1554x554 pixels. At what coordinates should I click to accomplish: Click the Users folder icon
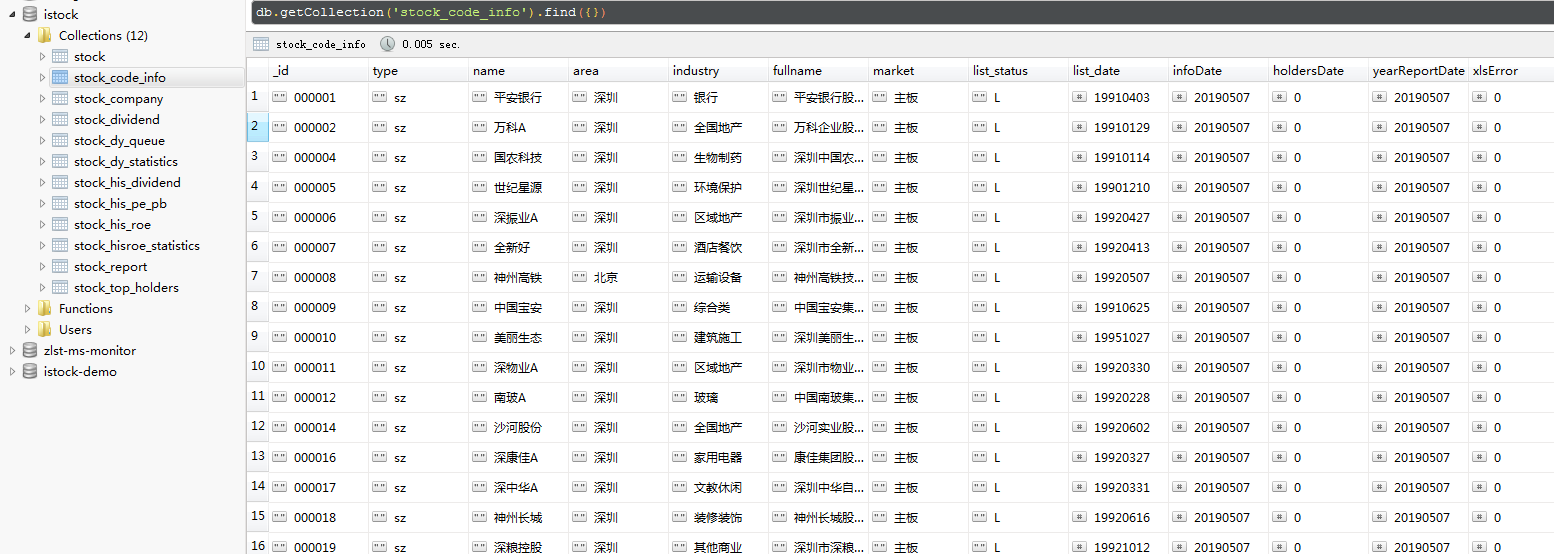[x=44, y=329]
